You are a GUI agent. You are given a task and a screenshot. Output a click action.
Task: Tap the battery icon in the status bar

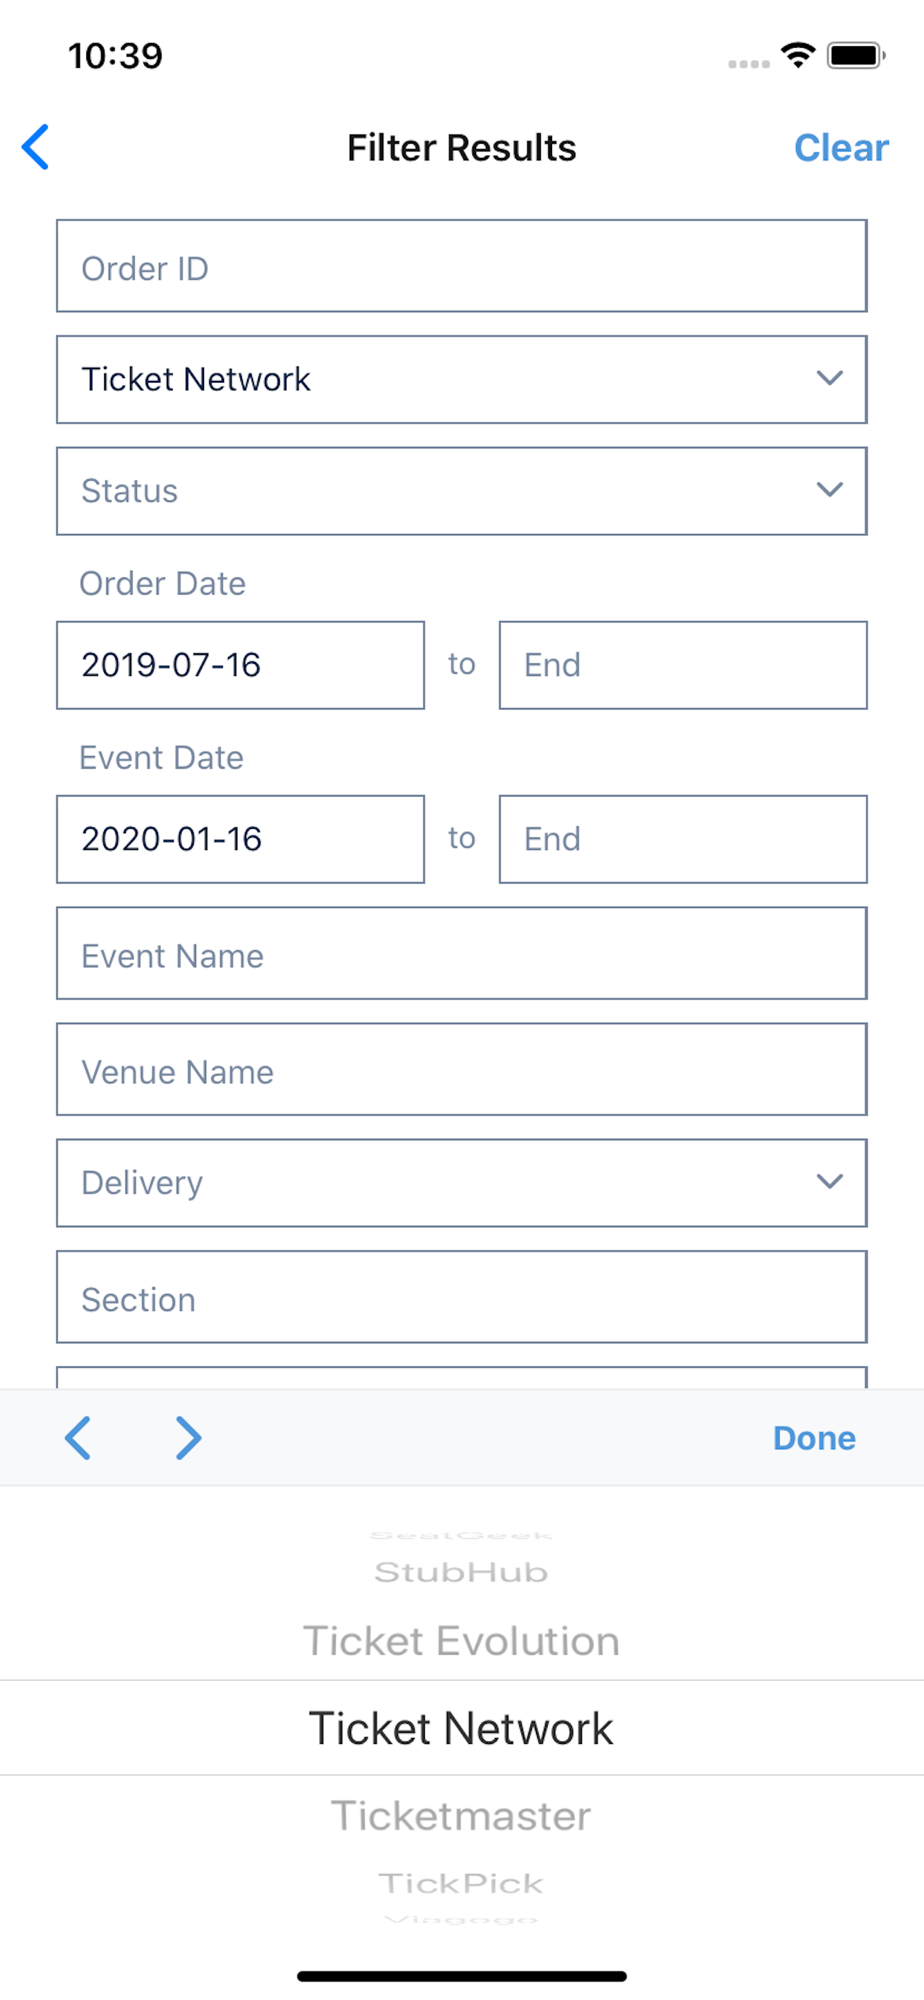click(856, 55)
